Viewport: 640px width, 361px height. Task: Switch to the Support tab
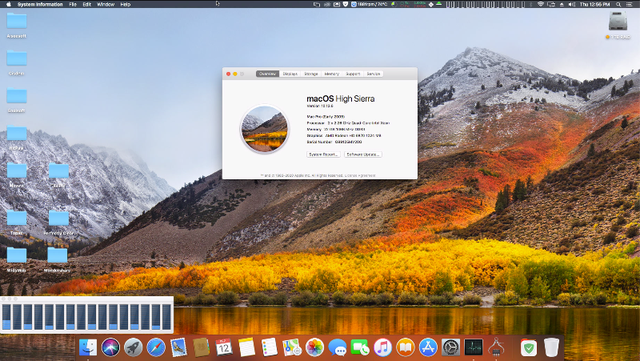tap(353, 74)
